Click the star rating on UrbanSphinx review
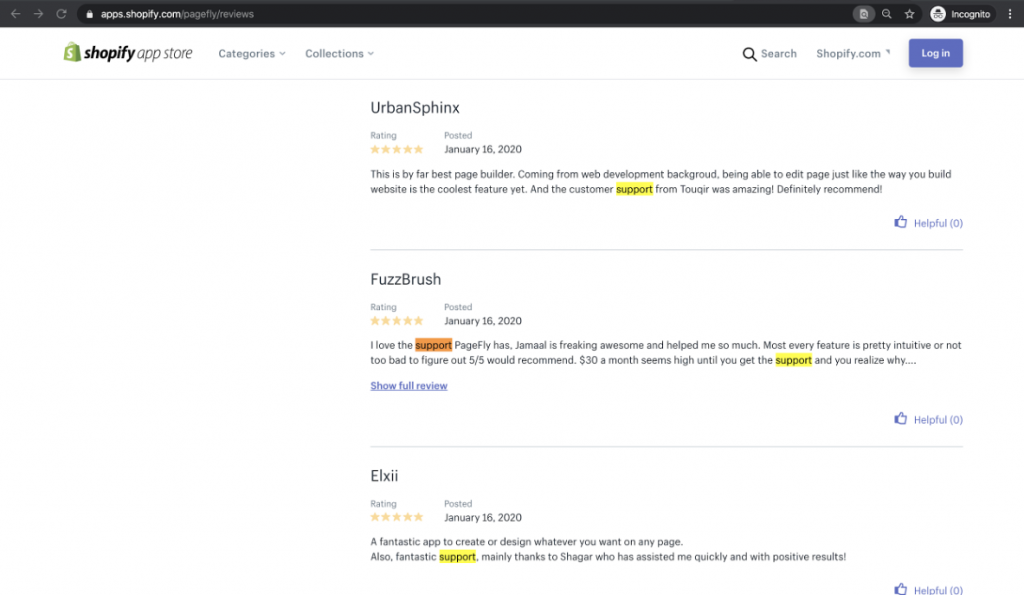This screenshot has height=595, width=1024. [396, 150]
